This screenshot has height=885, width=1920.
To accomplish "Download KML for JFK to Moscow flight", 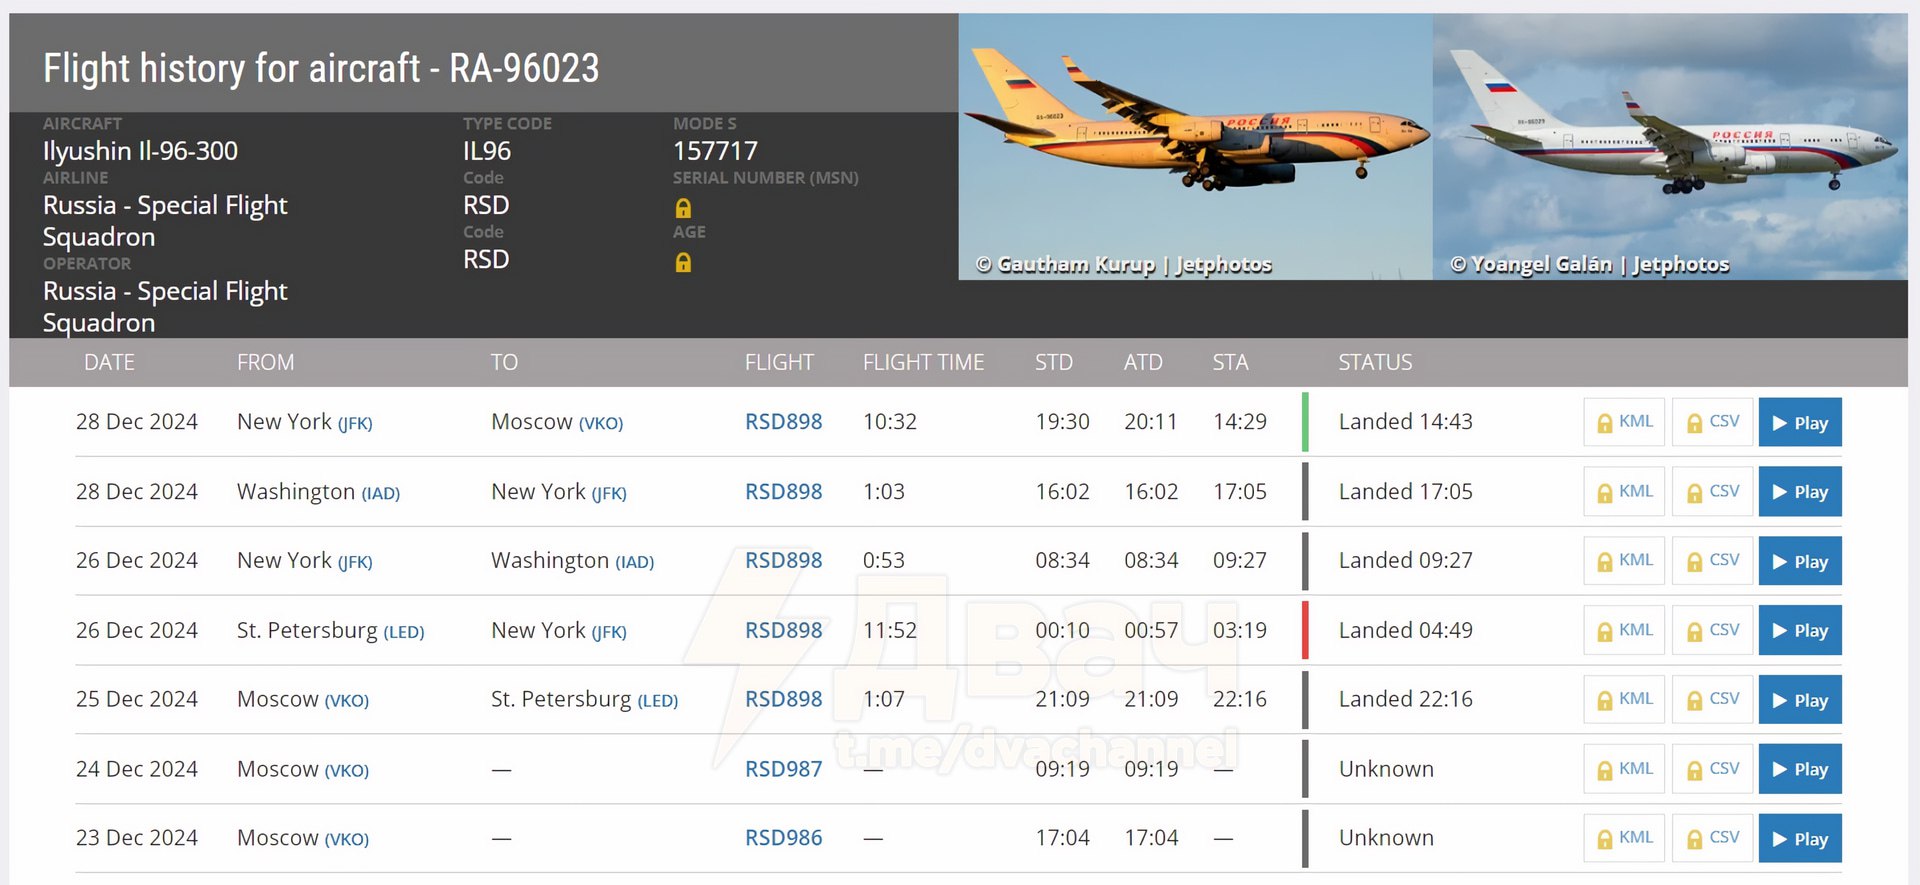I will click(x=1624, y=422).
